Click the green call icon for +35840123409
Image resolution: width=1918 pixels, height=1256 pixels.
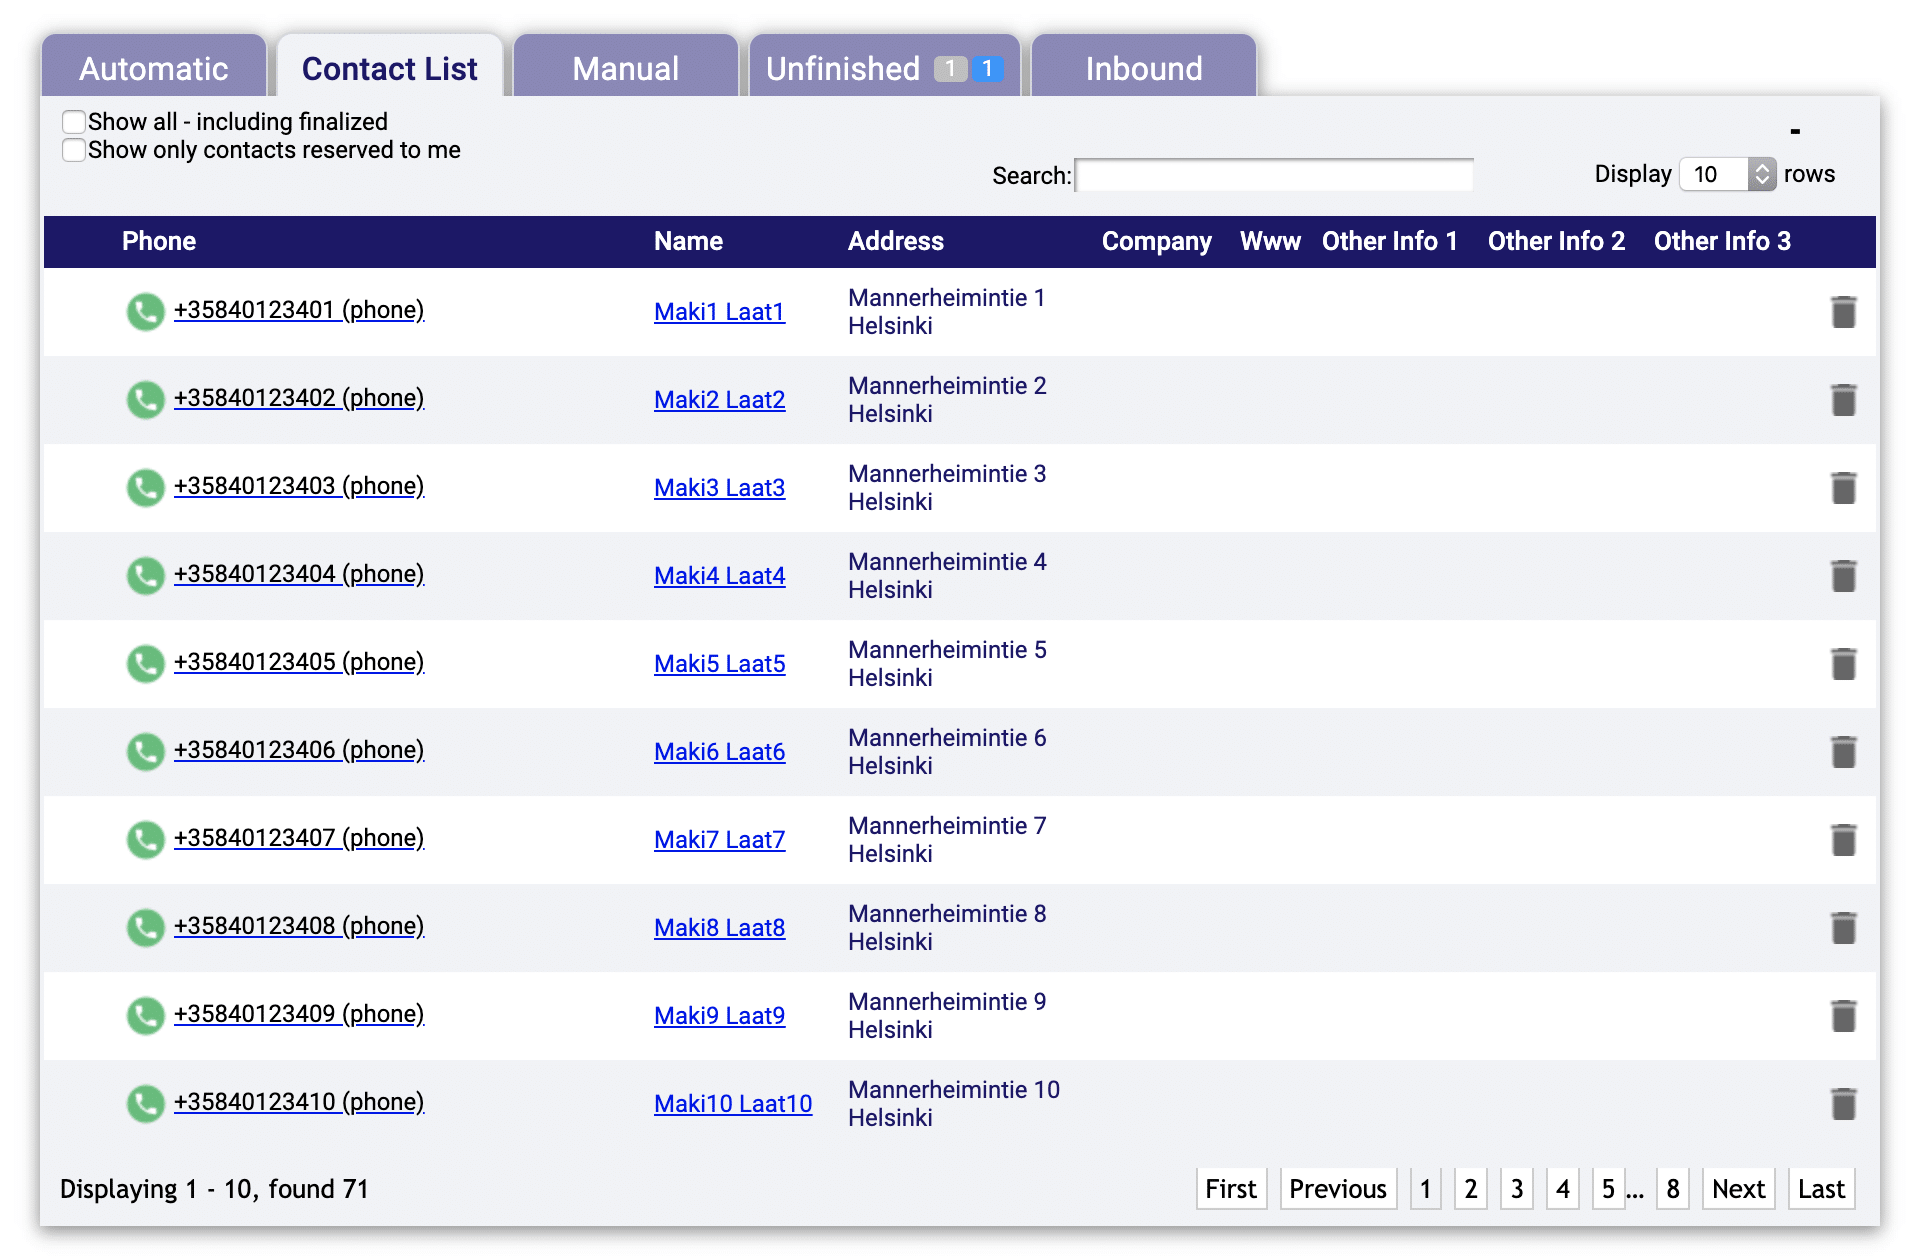pos(145,1016)
